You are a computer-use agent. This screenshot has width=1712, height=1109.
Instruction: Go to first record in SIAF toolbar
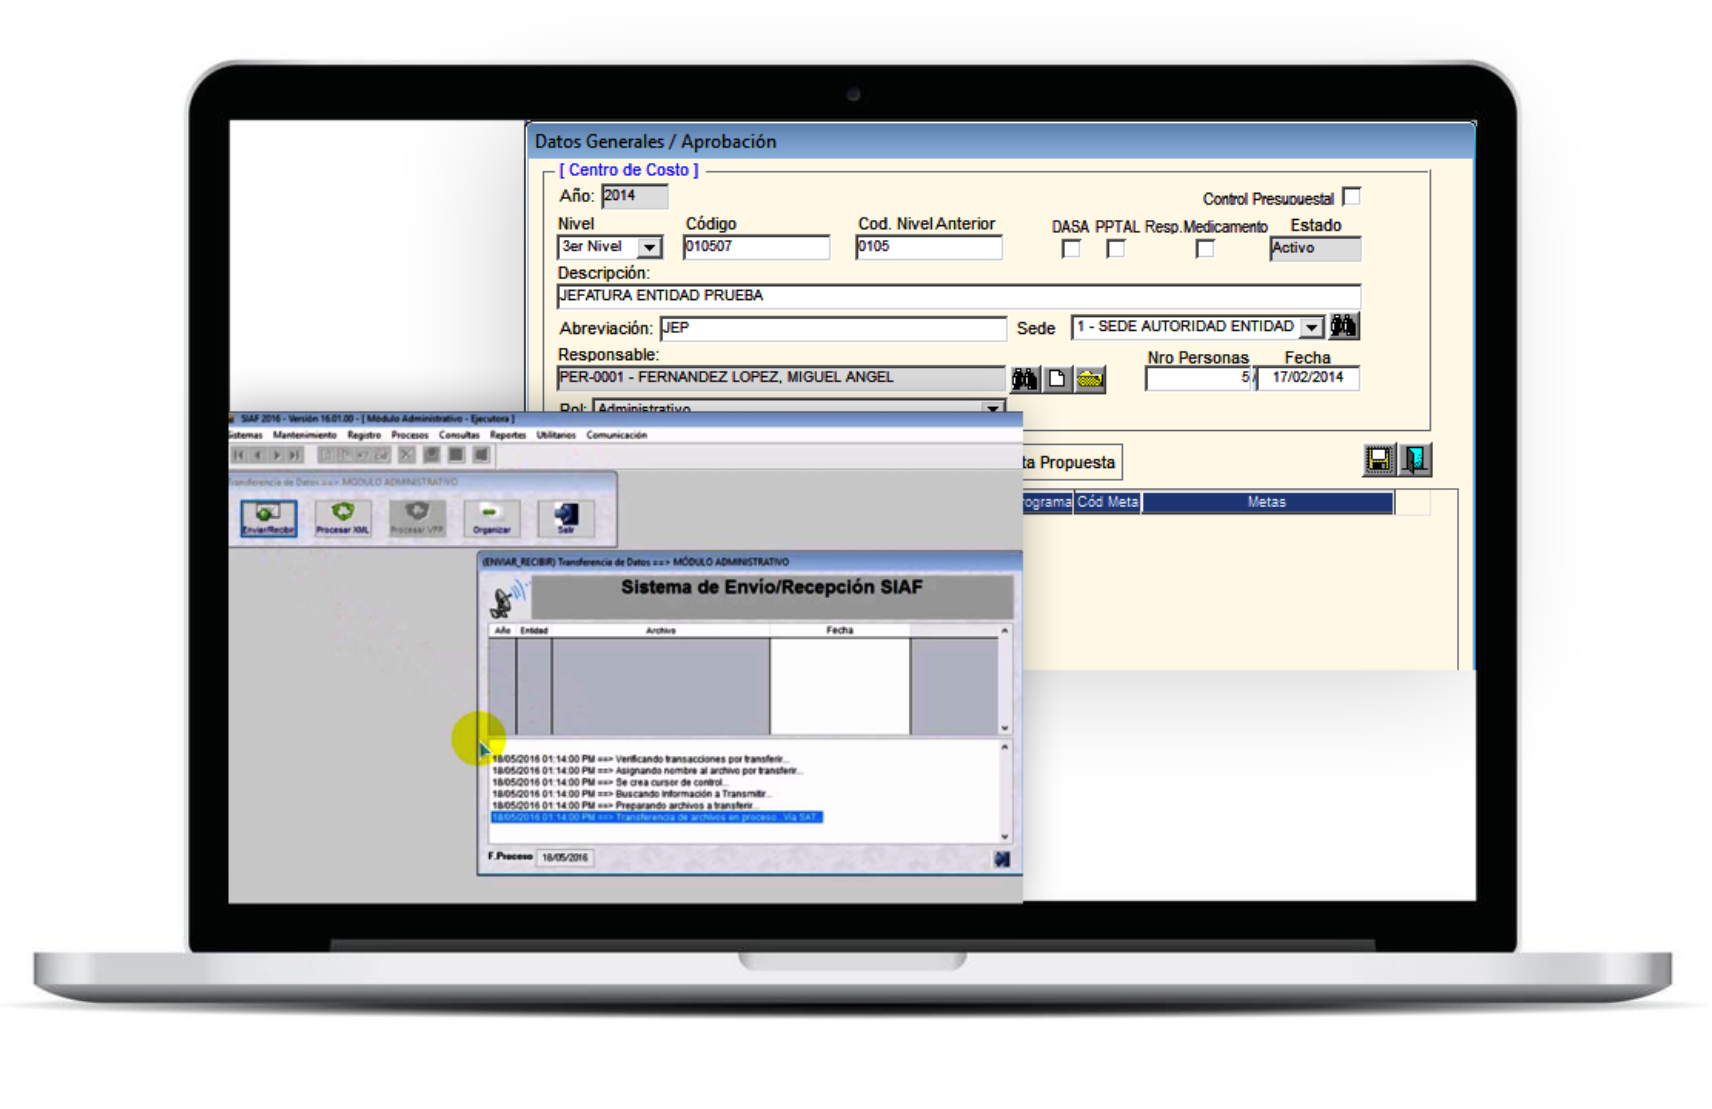tap(238, 455)
